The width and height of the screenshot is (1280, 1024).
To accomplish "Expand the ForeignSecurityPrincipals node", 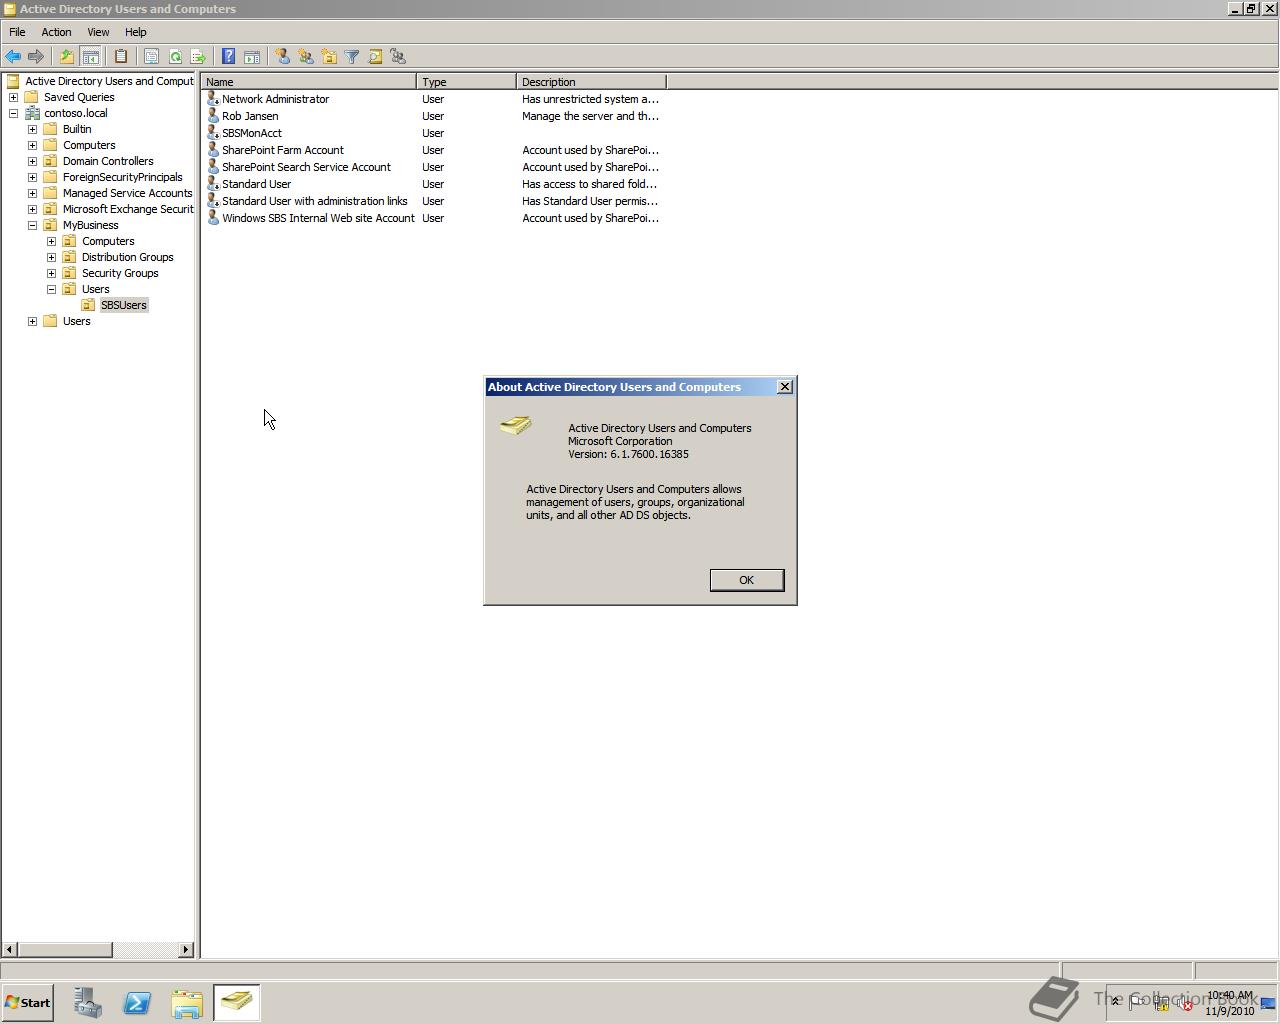I will [32, 177].
